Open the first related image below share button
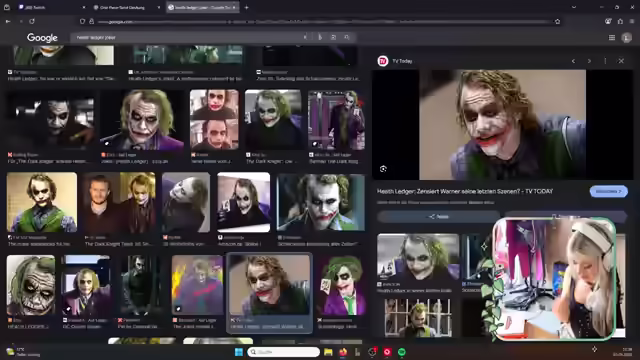Viewport: 640px width, 360px height. 418,257
